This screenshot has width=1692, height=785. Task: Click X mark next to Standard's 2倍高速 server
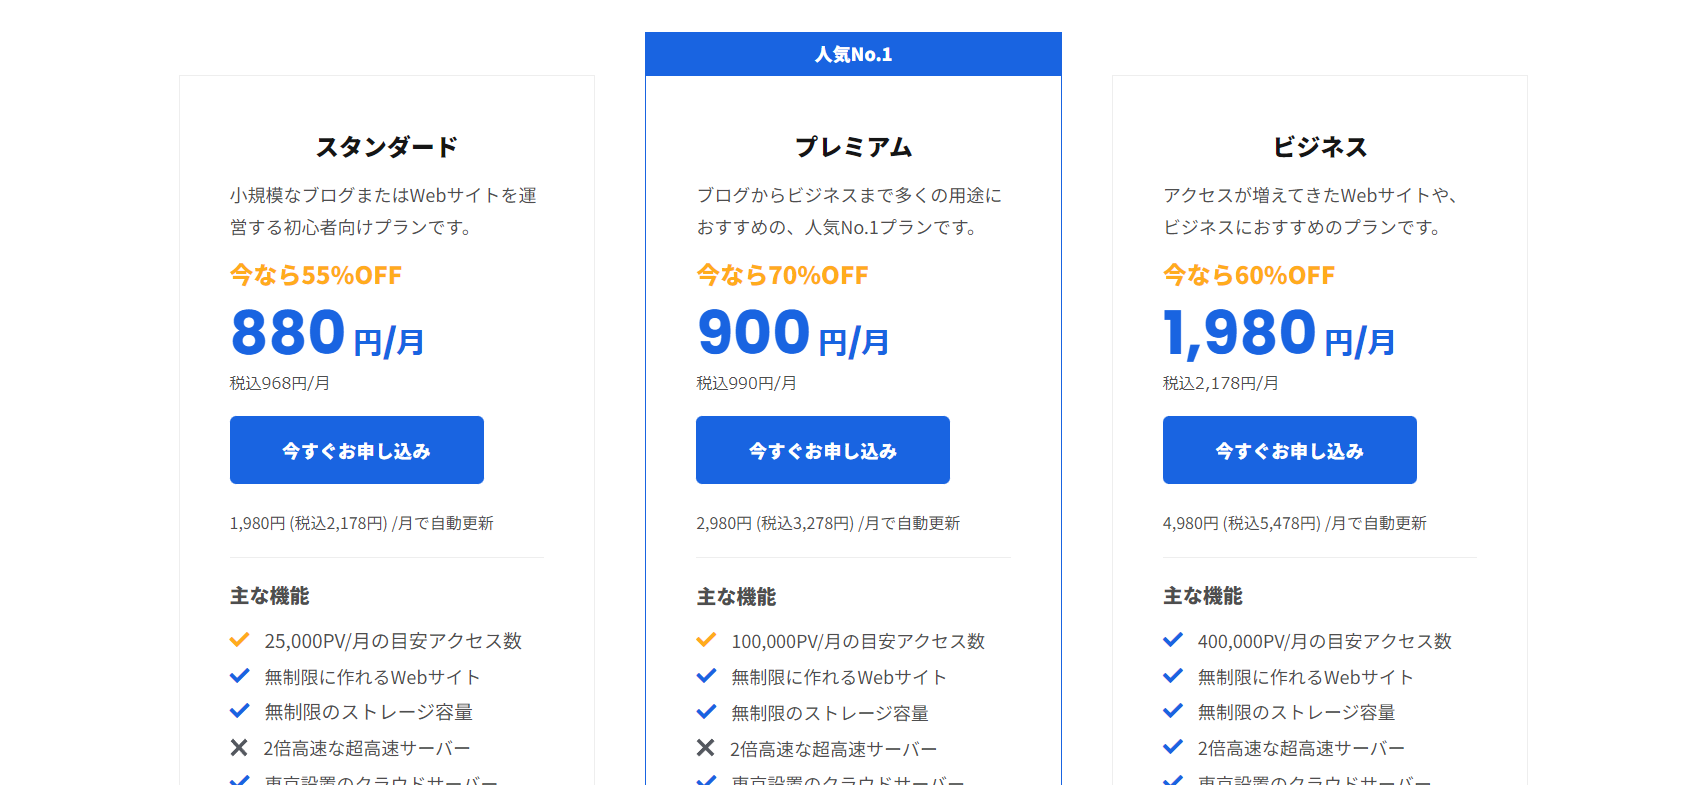click(239, 747)
